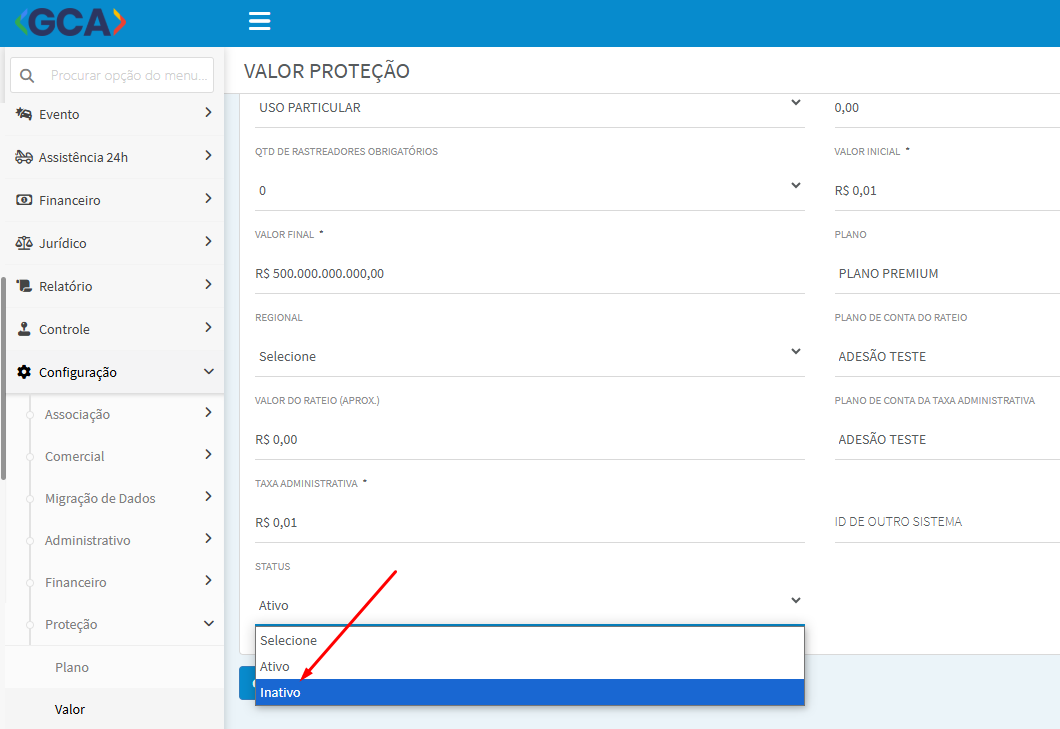Edit the Taxa Administrativa field

pyautogui.click(x=529, y=523)
